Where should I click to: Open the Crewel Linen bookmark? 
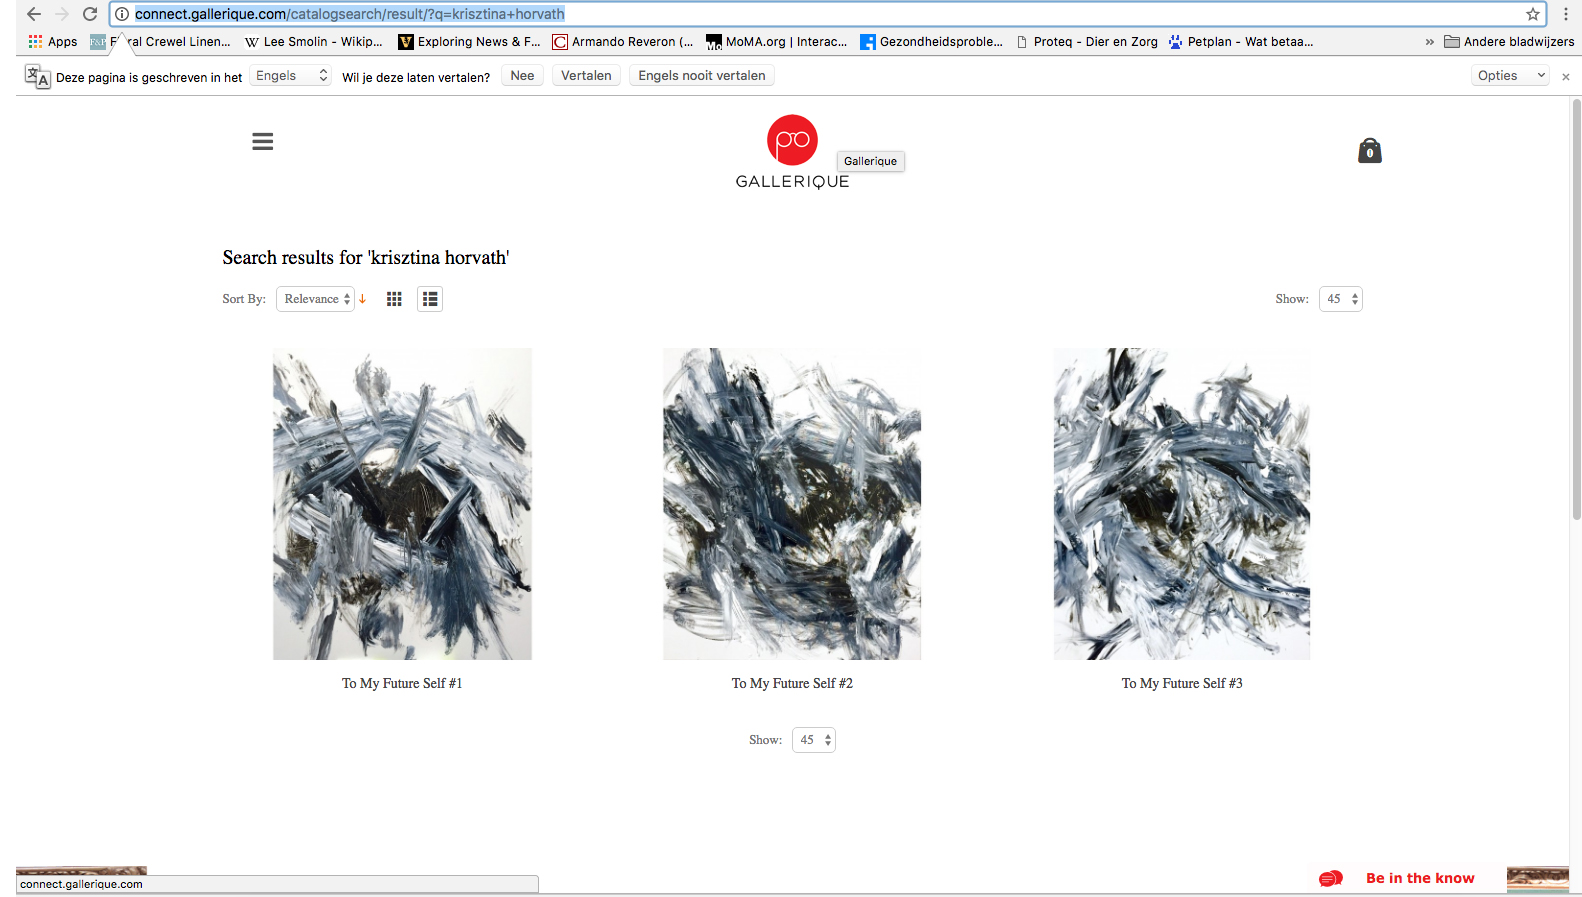[160, 41]
